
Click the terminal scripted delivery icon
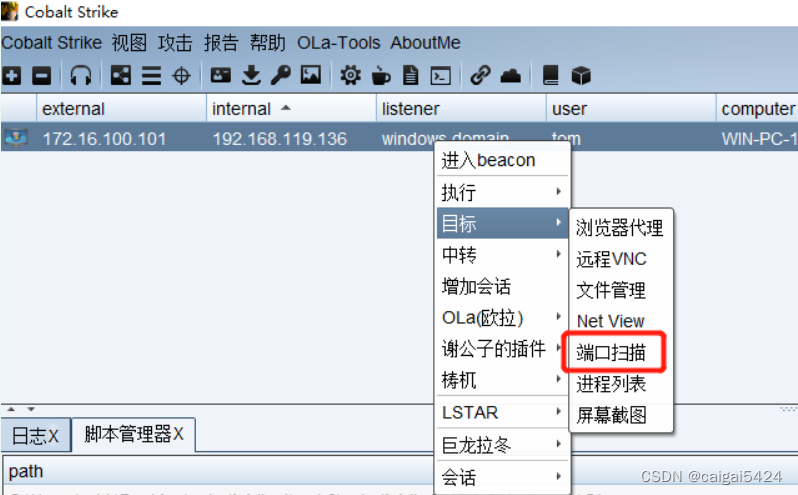tap(441, 76)
